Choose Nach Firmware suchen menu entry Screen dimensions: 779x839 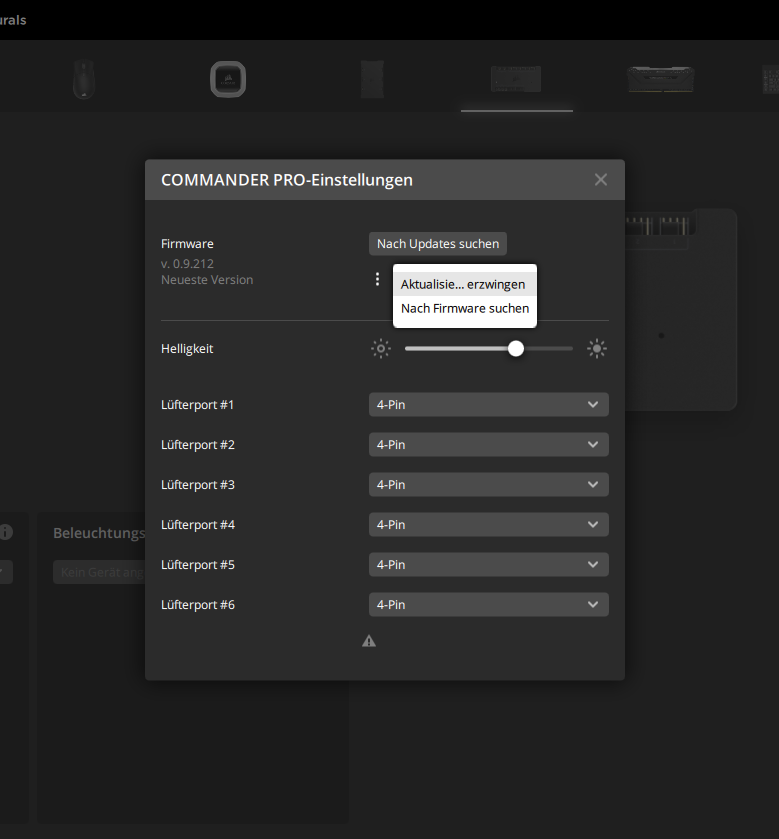tap(464, 308)
